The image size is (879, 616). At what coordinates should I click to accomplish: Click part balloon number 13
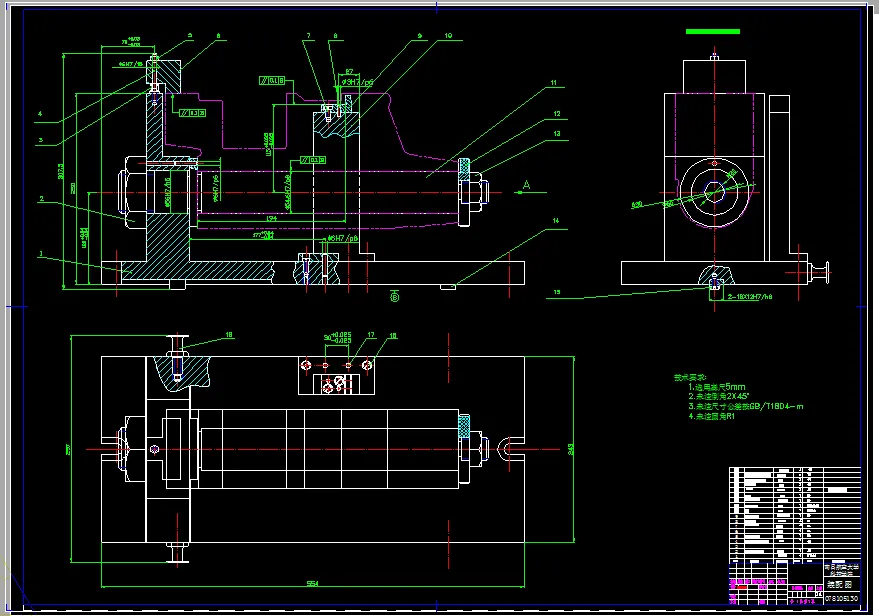pos(557,133)
